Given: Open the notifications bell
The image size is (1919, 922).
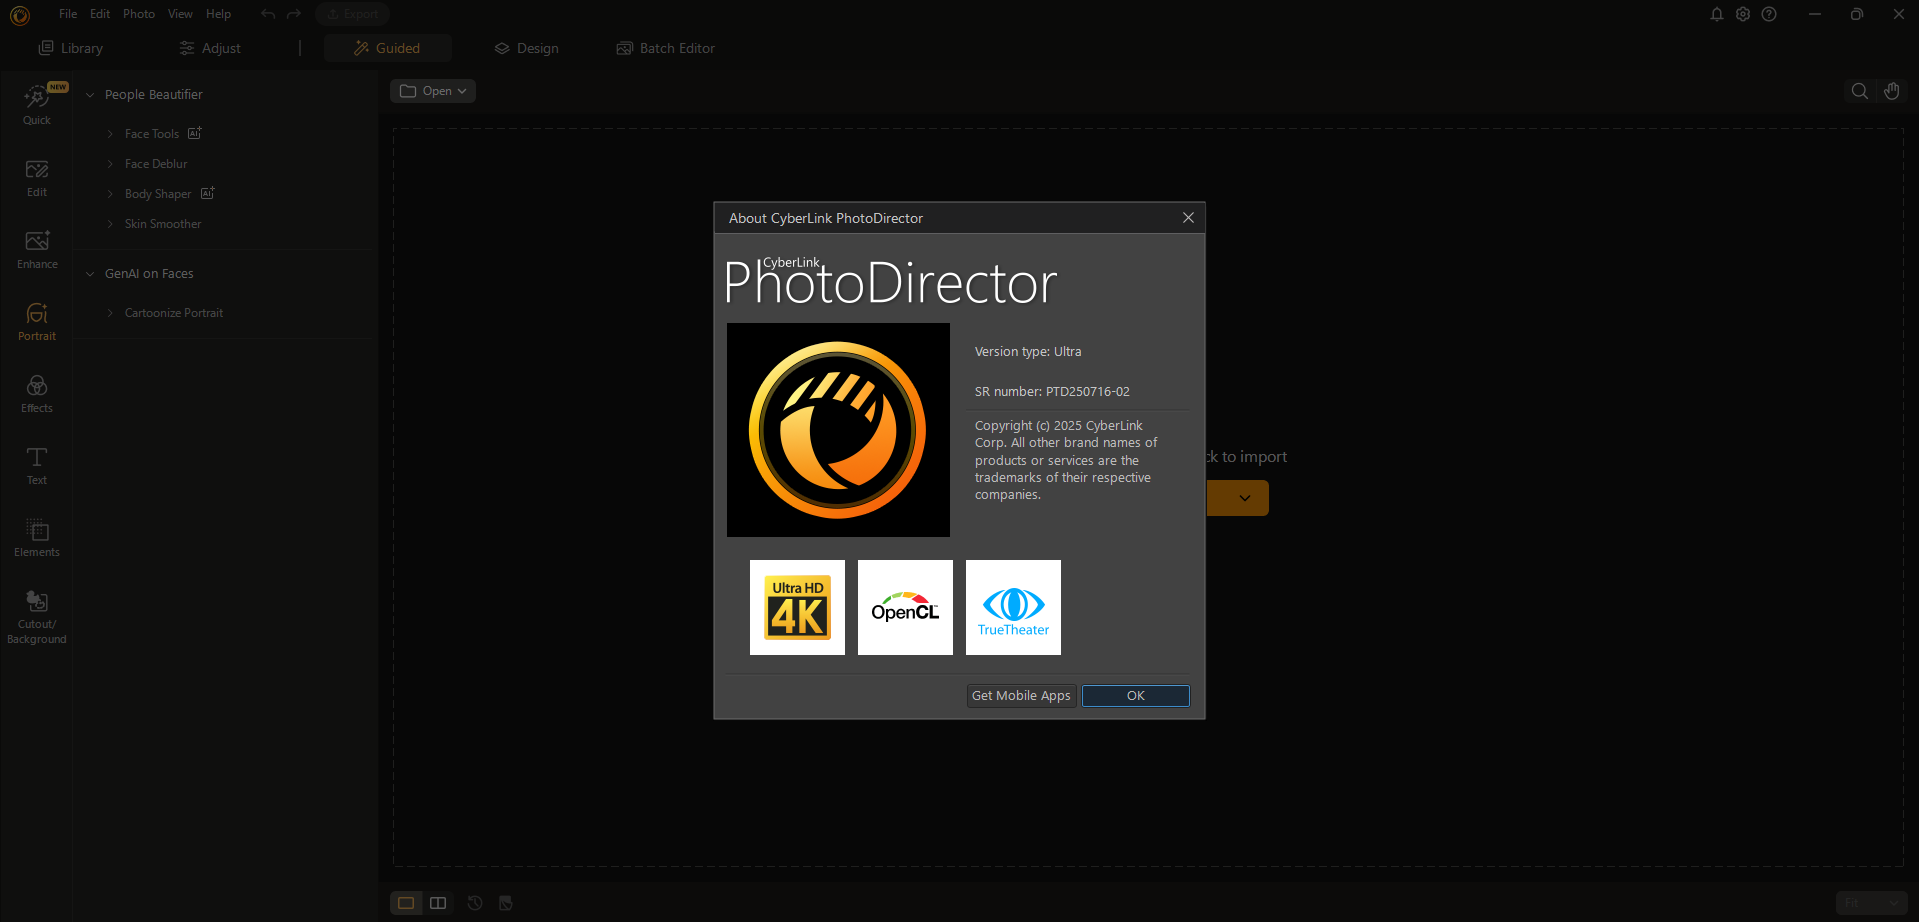Looking at the screenshot, I should 1717,14.
